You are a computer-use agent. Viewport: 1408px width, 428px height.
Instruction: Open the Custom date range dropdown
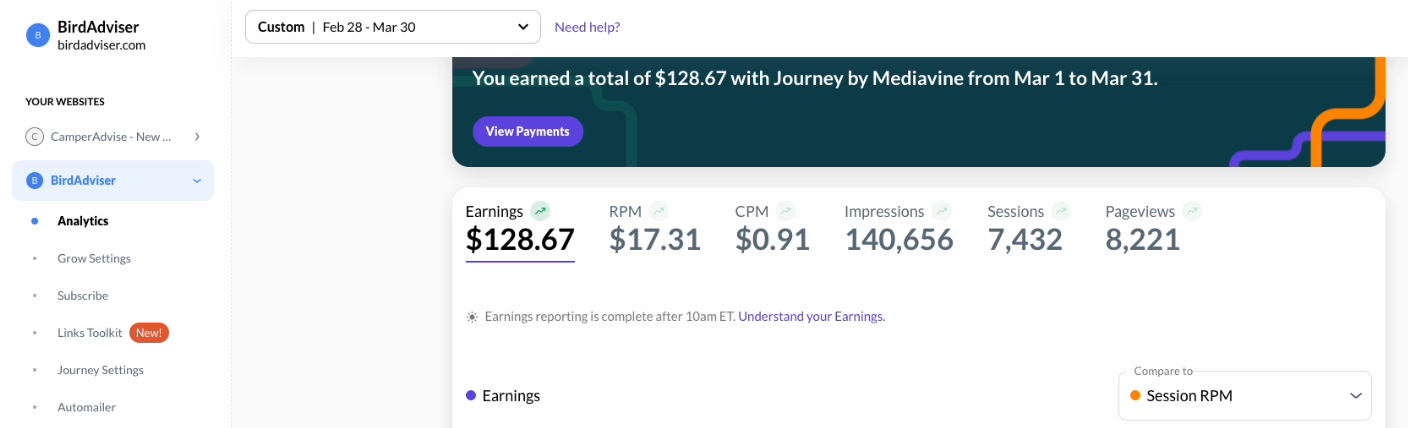point(393,27)
